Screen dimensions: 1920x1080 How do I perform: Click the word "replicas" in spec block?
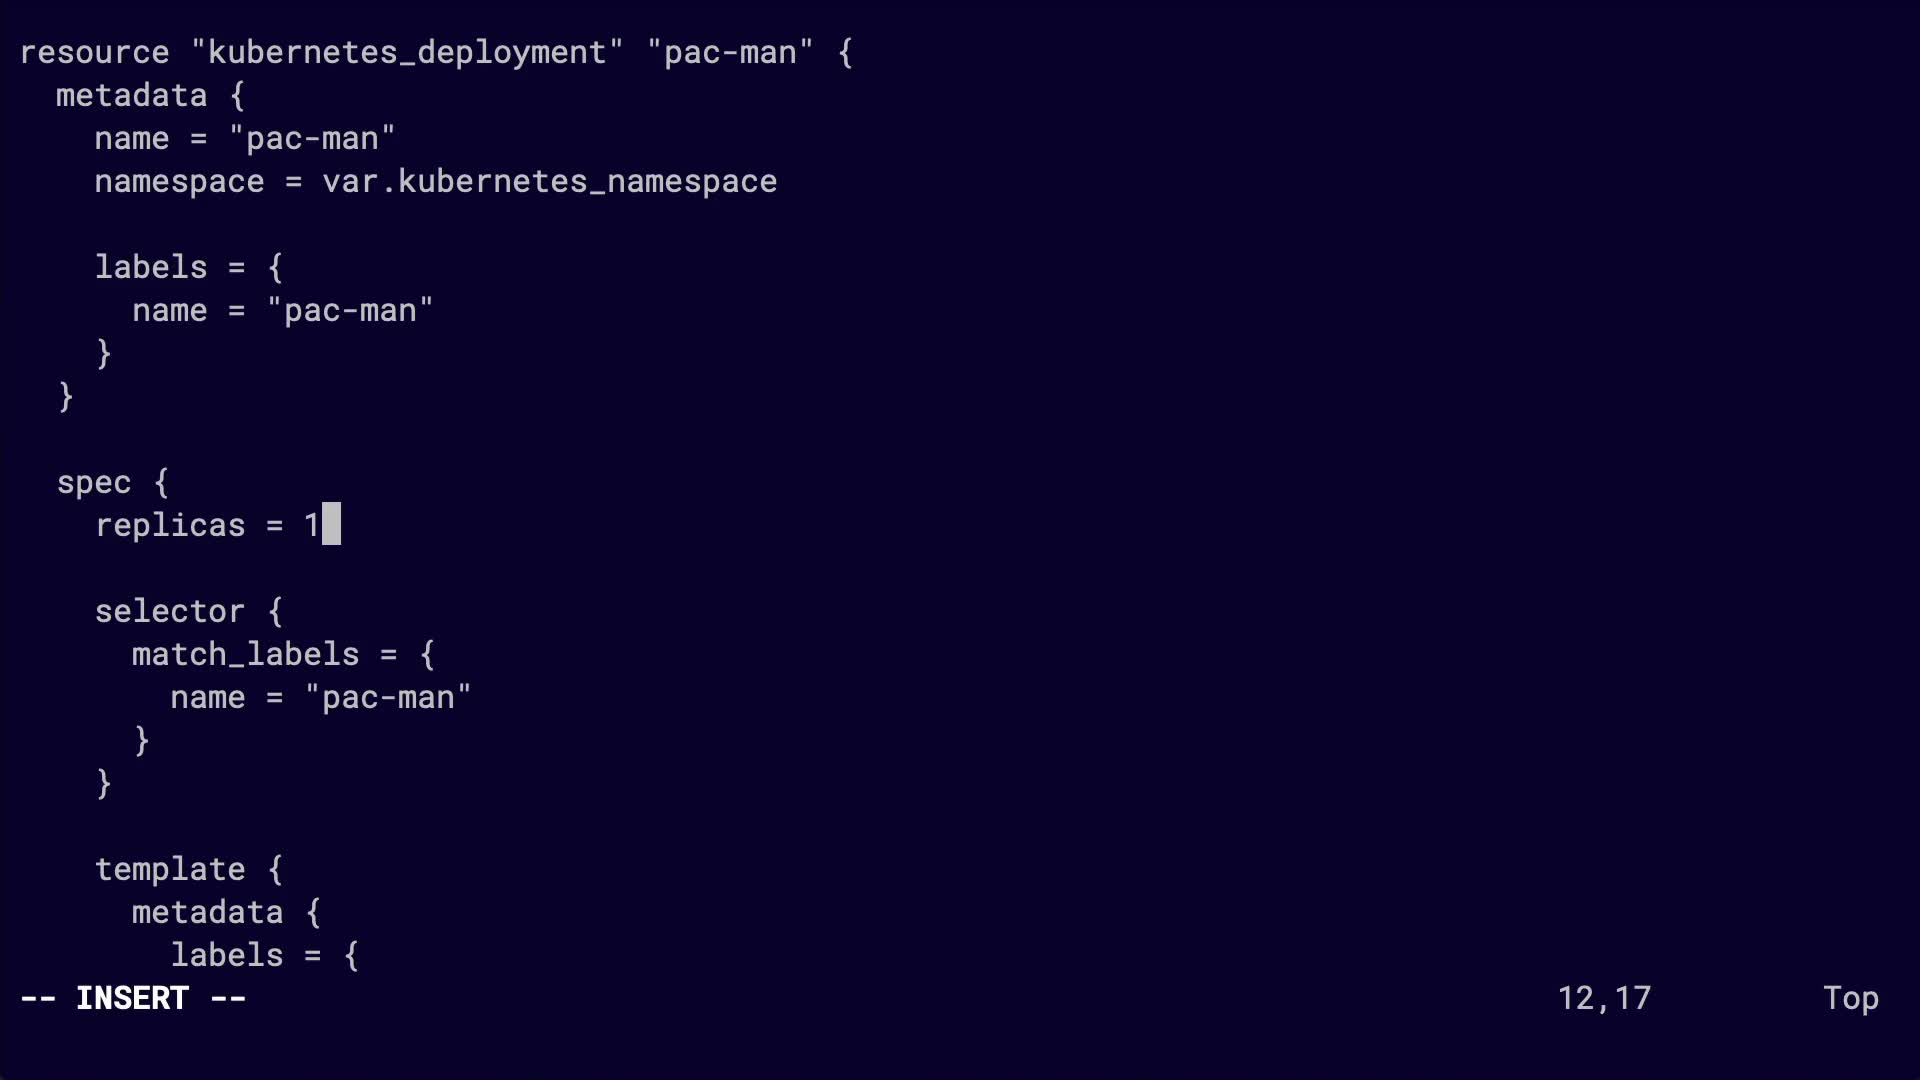tap(170, 525)
